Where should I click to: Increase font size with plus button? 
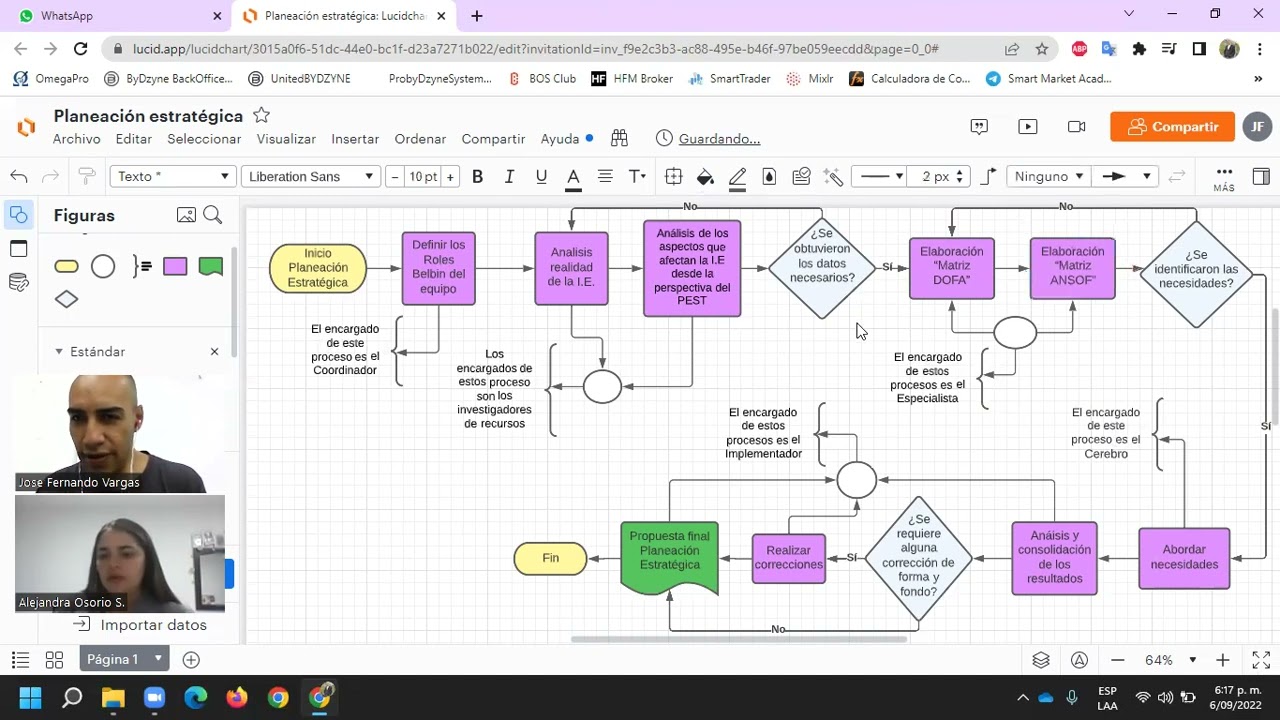pos(450,177)
